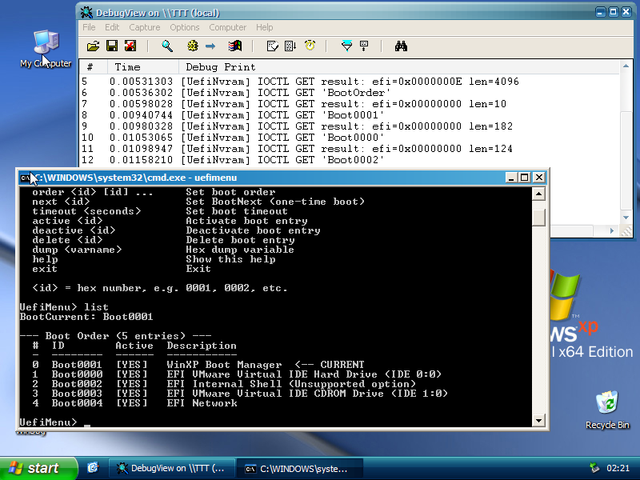The height and width of the screenshot is (480, 640).
Task: Click the cmd.exe title bar text
Action: pos(136,178)
